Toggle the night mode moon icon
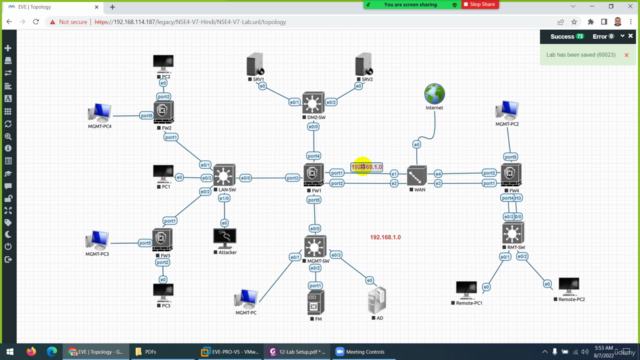The image size is (640, 360). tap(8, 235)
